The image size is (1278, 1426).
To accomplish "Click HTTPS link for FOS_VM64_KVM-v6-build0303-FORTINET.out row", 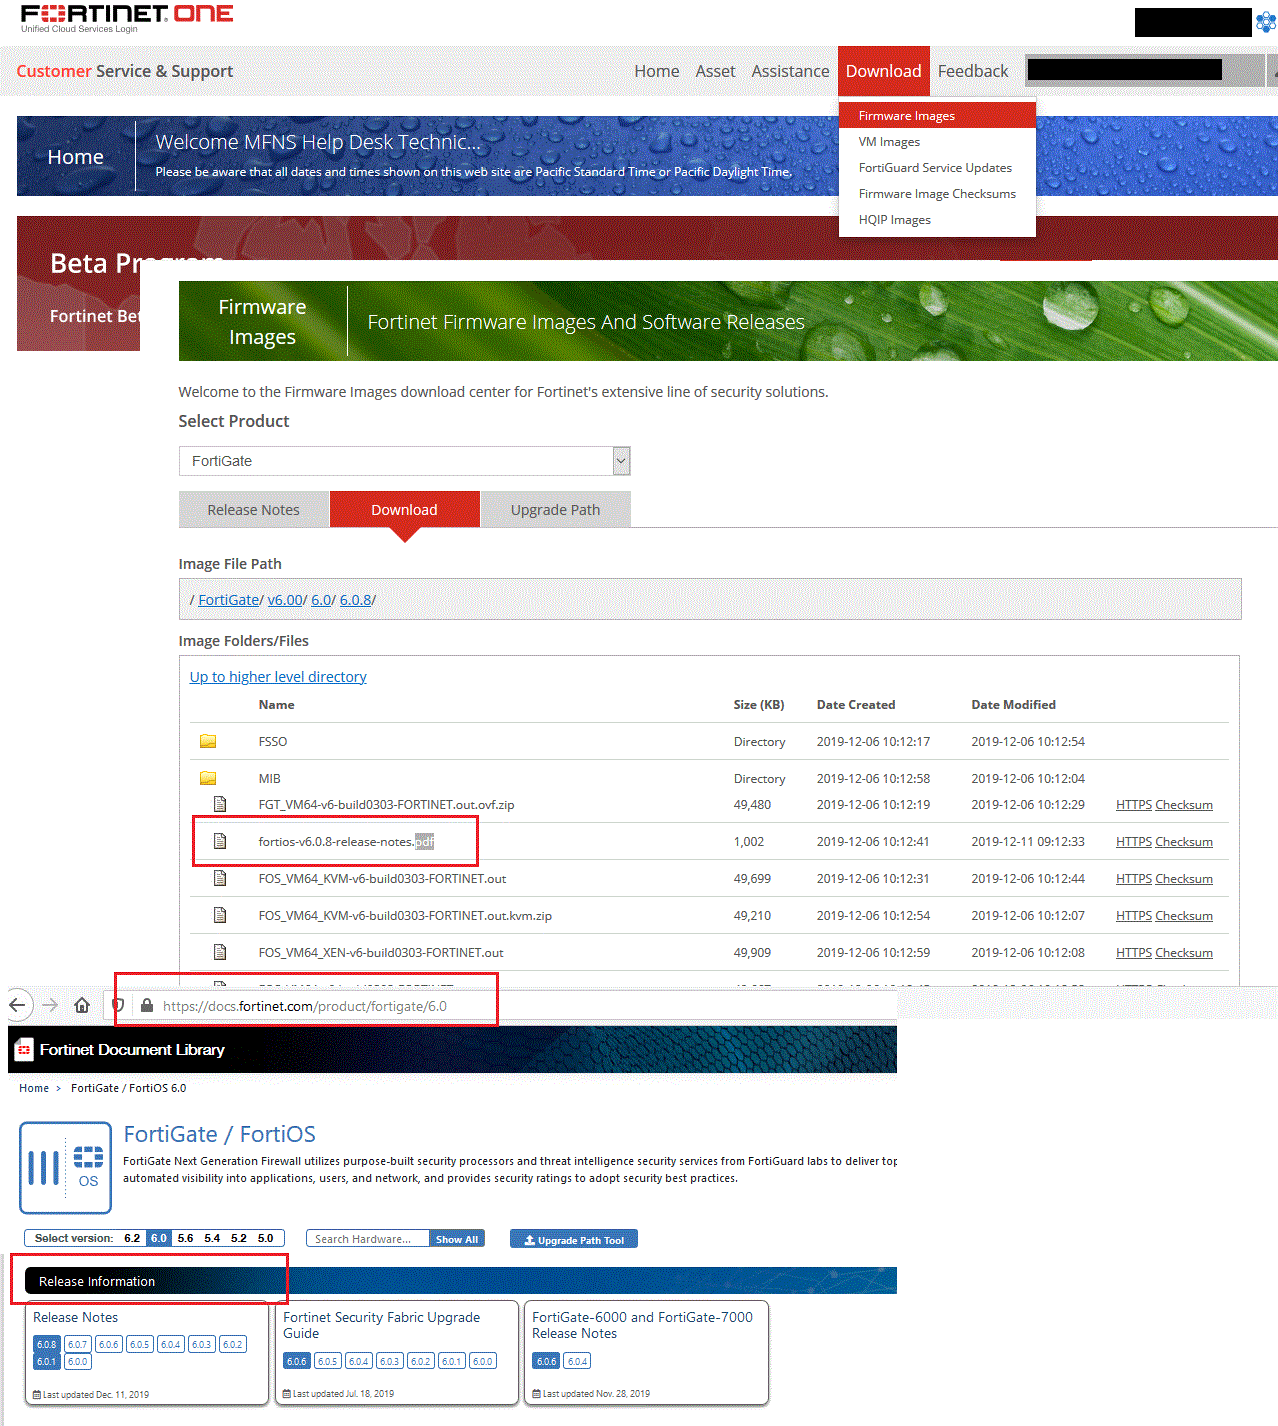I will pyautogui.click(x=1134, y=879).
